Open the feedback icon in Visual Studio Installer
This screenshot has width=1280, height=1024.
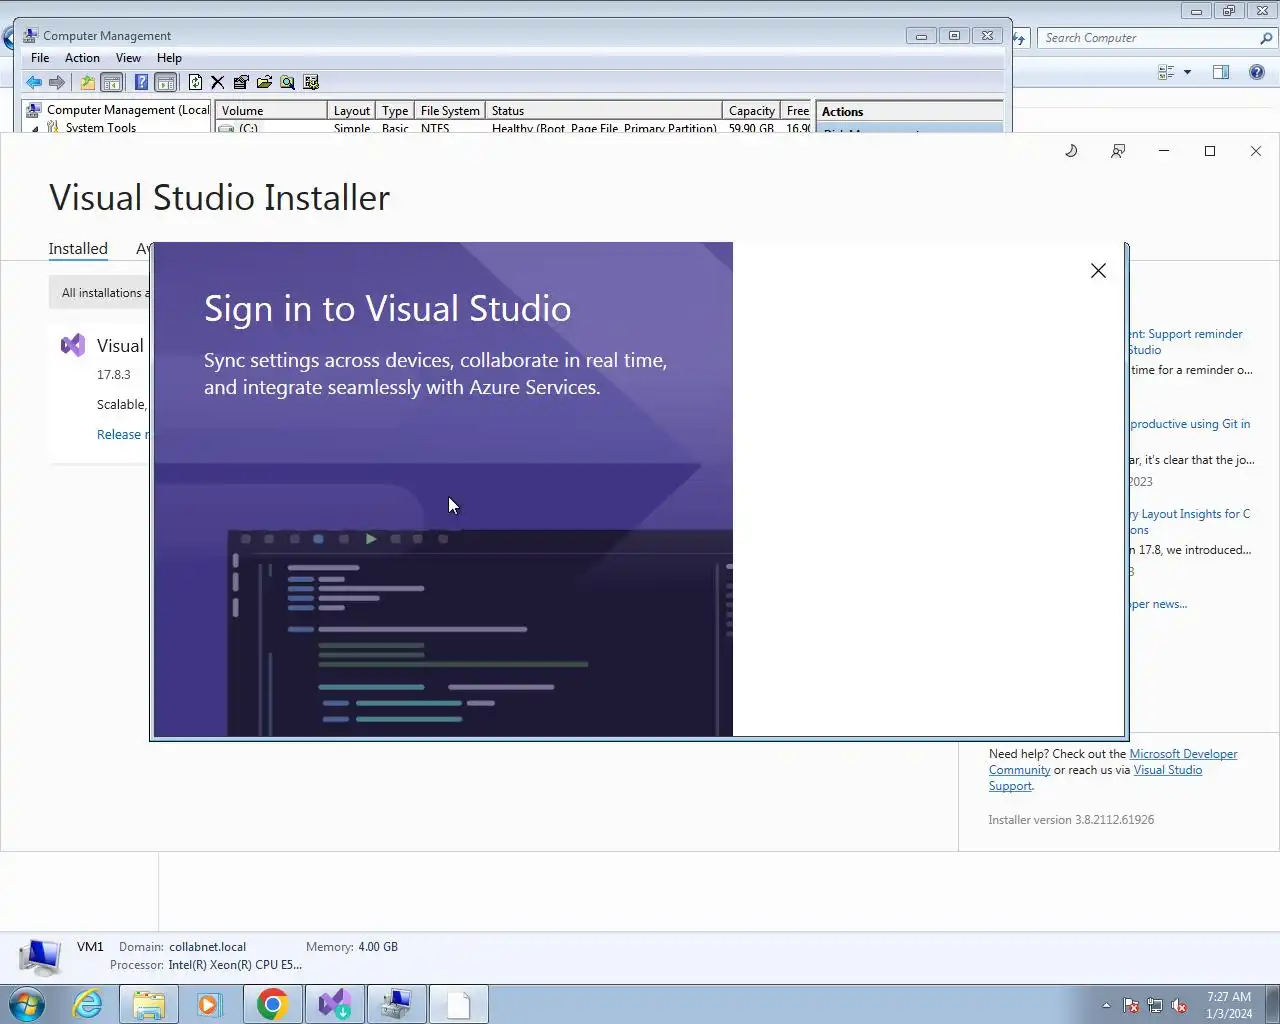[1118, 151]
